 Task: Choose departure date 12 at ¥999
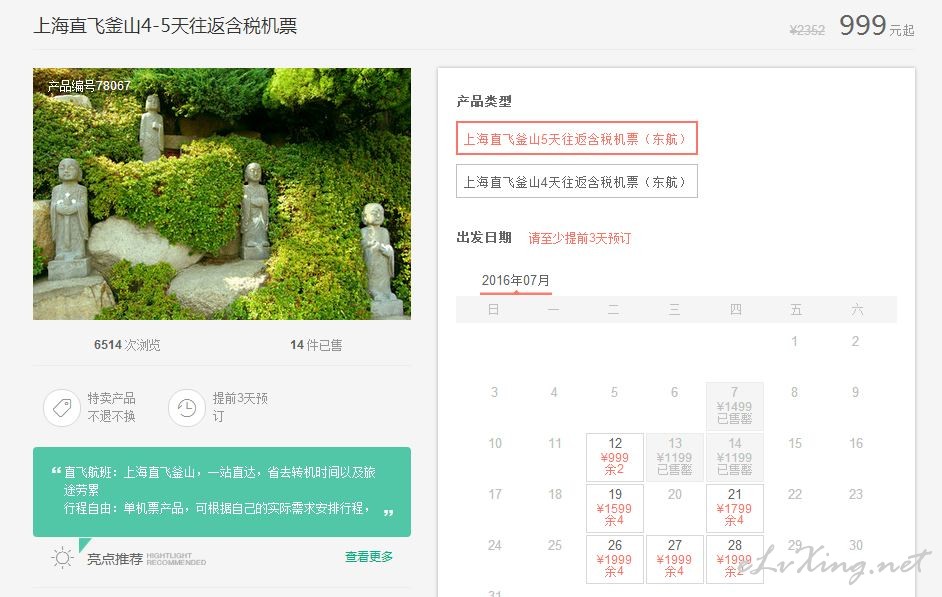coord(615,457)
